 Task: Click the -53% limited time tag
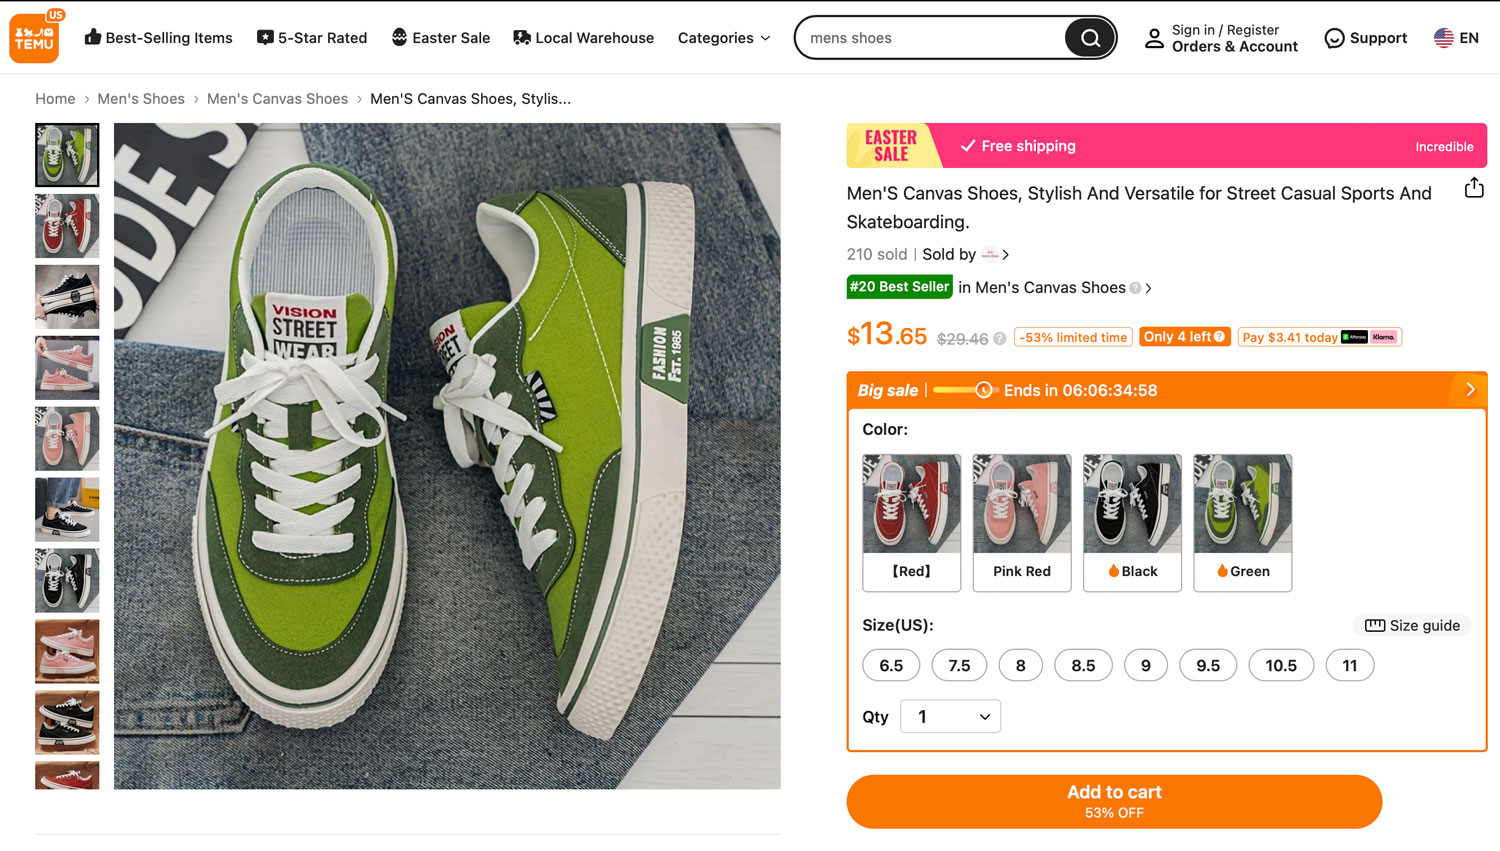tap(1073, 338)
